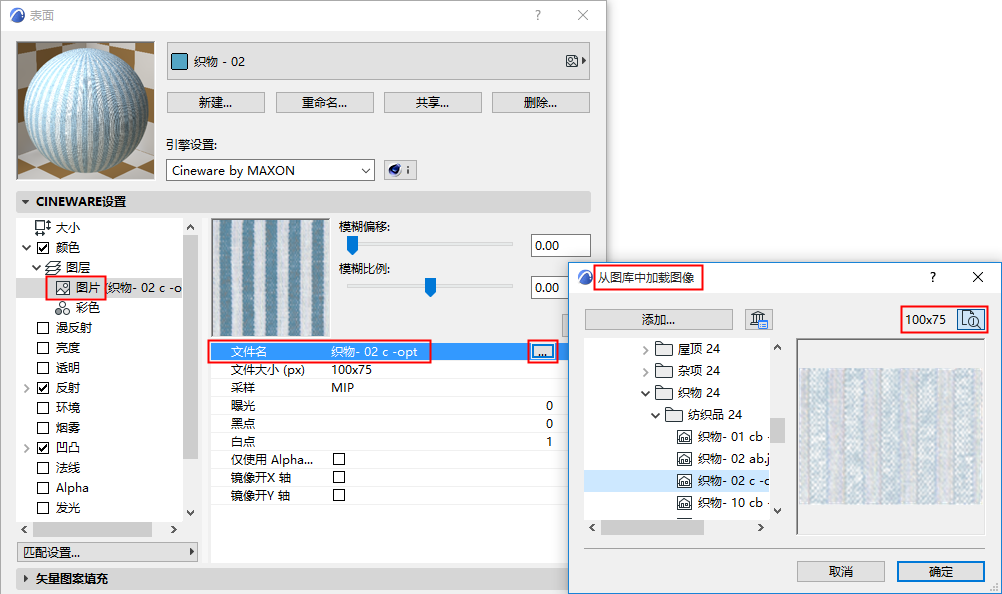
Task: Select 织物- 01 cb image file
Action: point(723,437)
